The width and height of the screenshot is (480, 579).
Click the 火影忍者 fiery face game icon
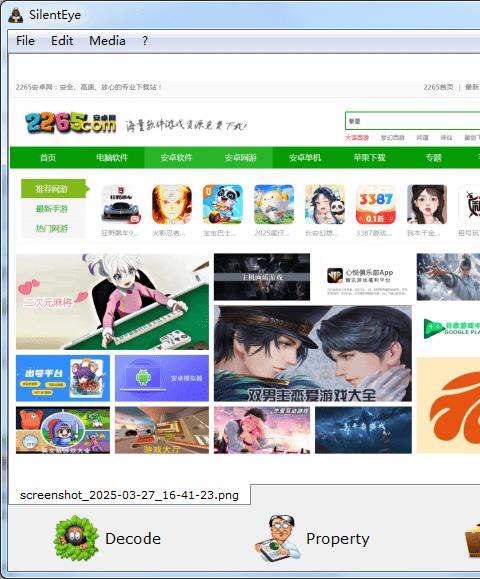[x=172, y=205]
